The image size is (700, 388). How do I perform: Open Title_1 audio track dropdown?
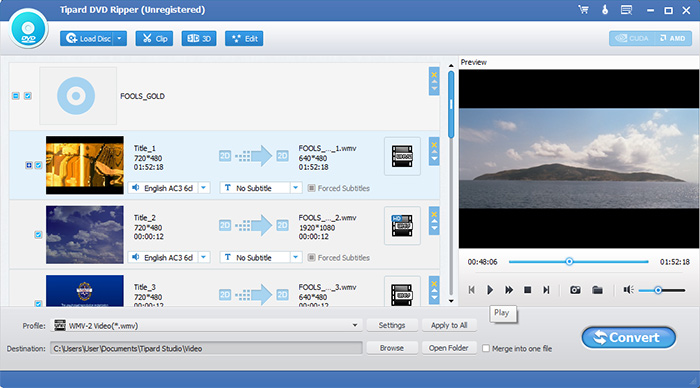204,188
